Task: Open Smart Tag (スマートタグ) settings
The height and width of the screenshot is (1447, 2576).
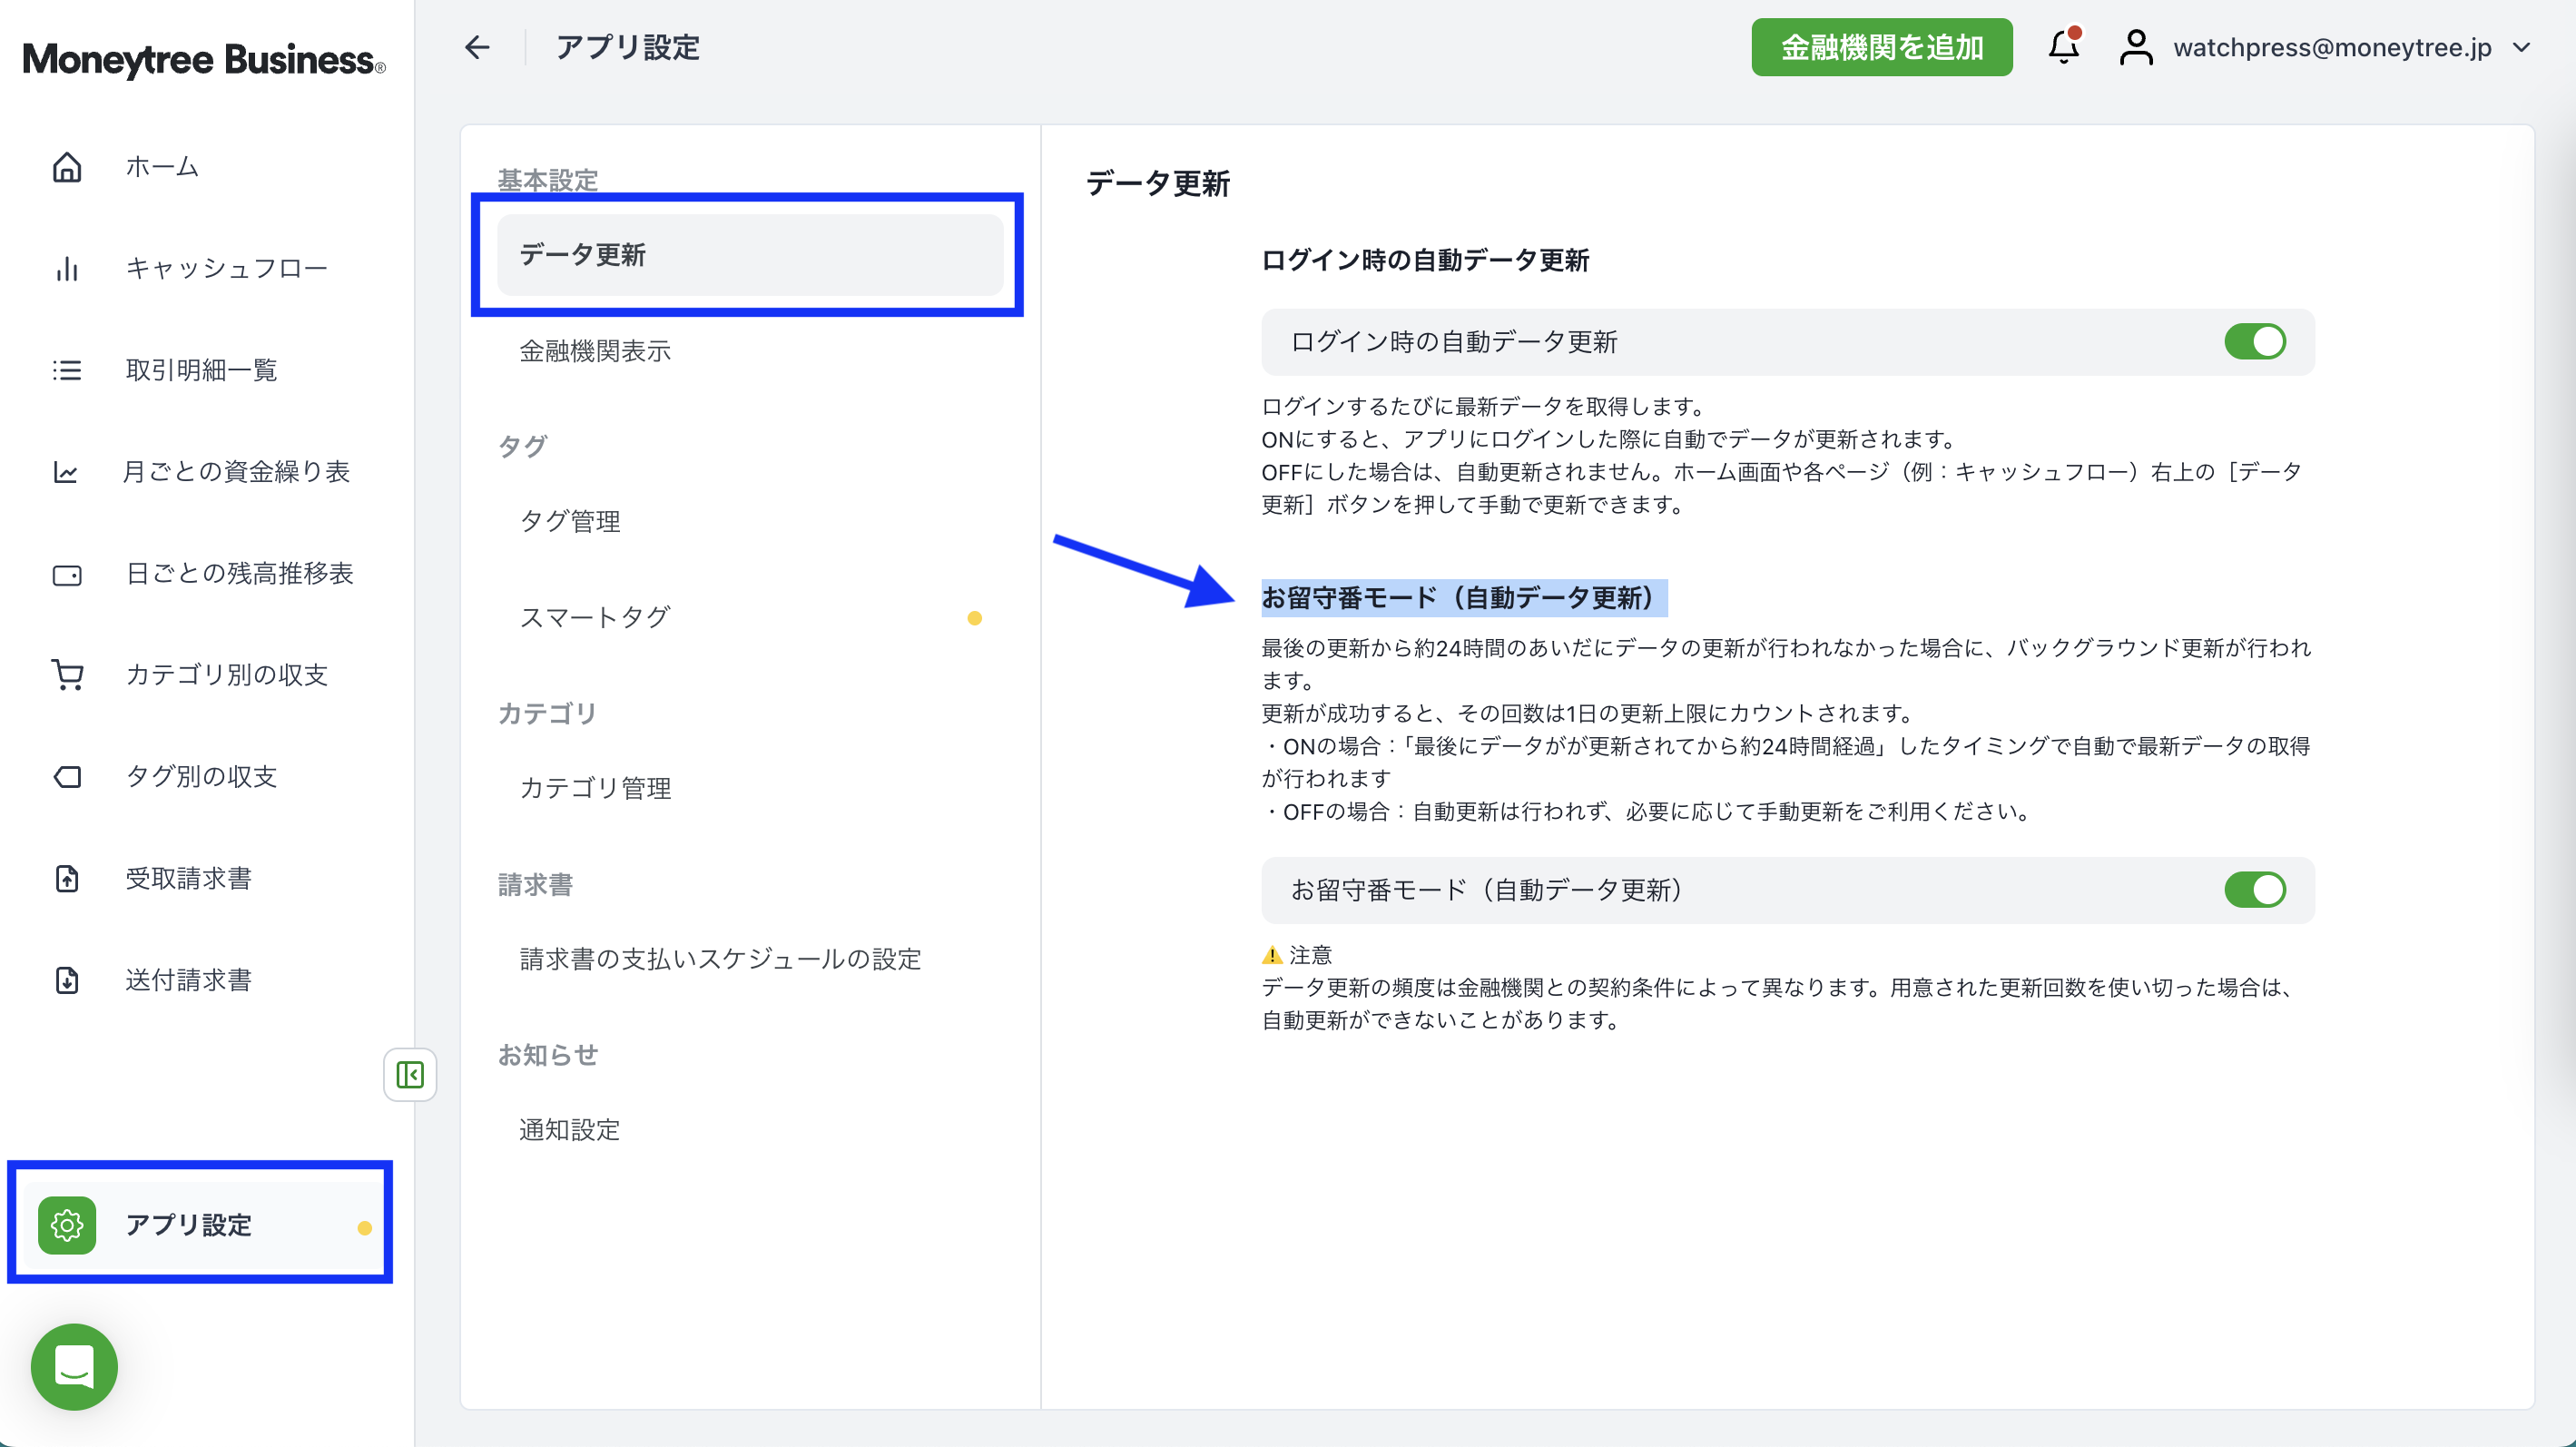Action: click(x=595, y=617)
